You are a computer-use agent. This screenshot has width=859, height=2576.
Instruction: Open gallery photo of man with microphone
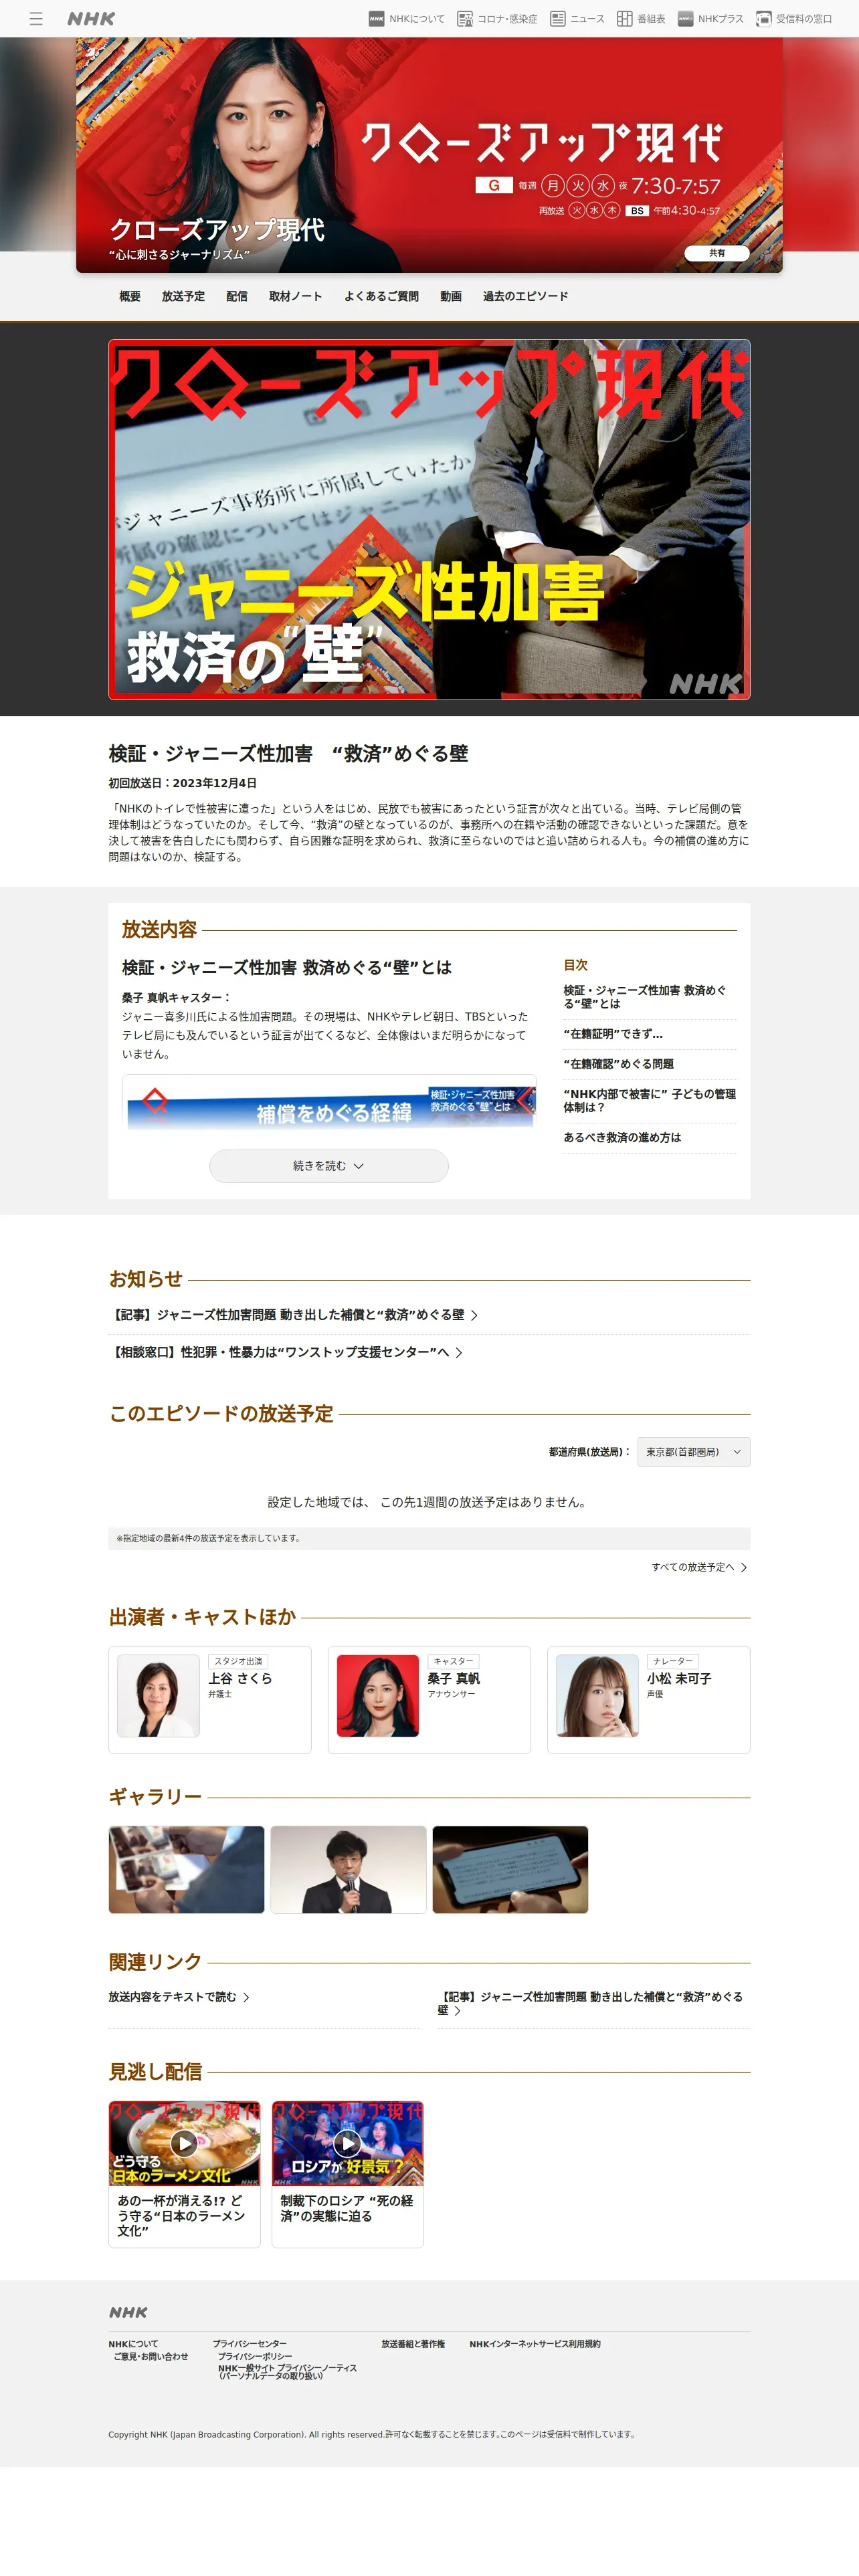pyautogui.click(x=348, y=1870)
